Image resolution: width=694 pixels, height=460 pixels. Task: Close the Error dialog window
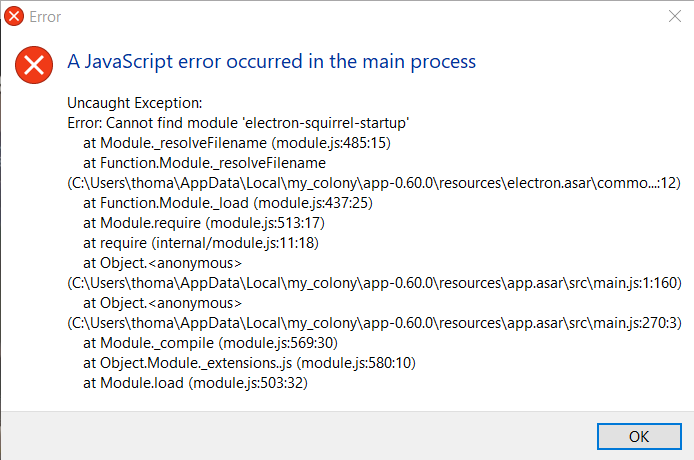[x=675, y=16]
